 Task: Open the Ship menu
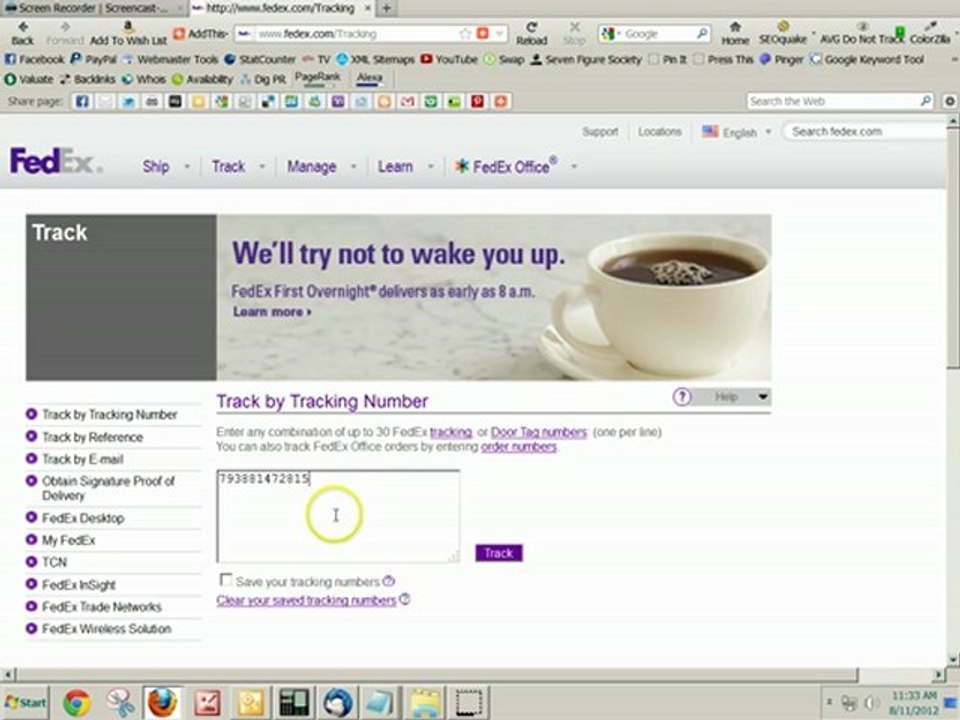[156, 167]
